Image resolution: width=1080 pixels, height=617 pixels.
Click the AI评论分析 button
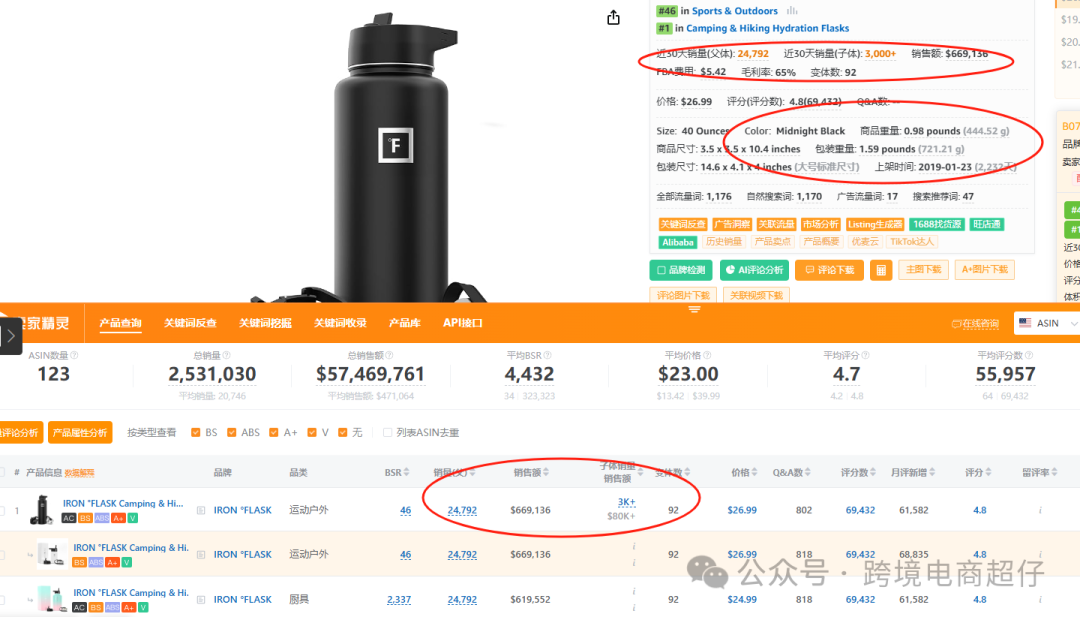coord(754,270)
